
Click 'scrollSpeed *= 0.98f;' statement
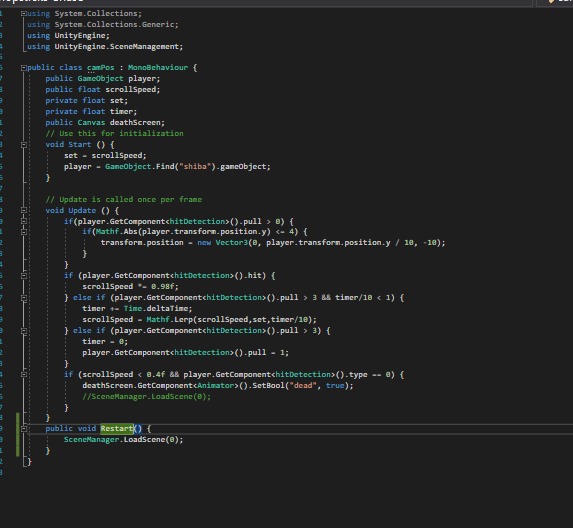130,286
